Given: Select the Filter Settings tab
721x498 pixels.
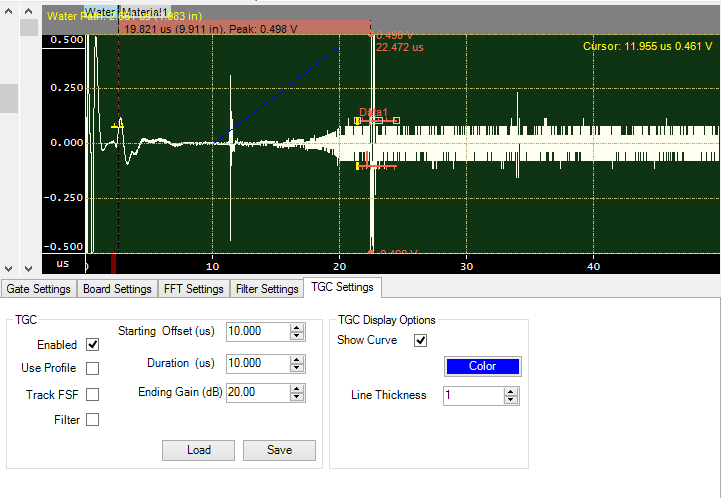Looking at the screenshot, I should [x=266, y=289].
